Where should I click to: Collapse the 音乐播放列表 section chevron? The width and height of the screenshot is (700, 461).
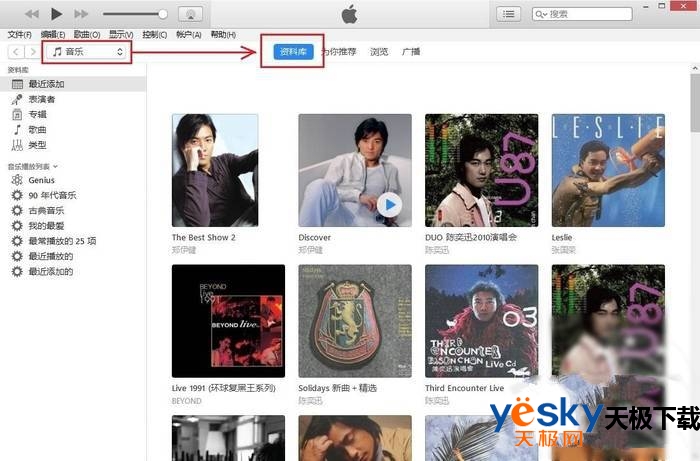tap(55, 166)
